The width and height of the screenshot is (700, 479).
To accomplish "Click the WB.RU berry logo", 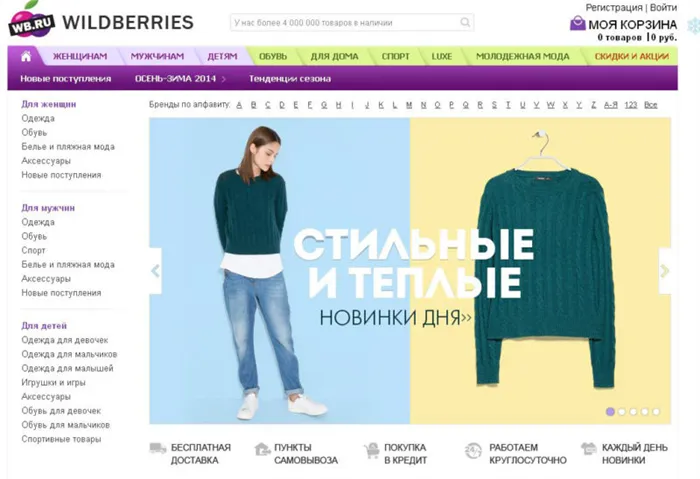I will pyautogui.click(x=31, y=21).
